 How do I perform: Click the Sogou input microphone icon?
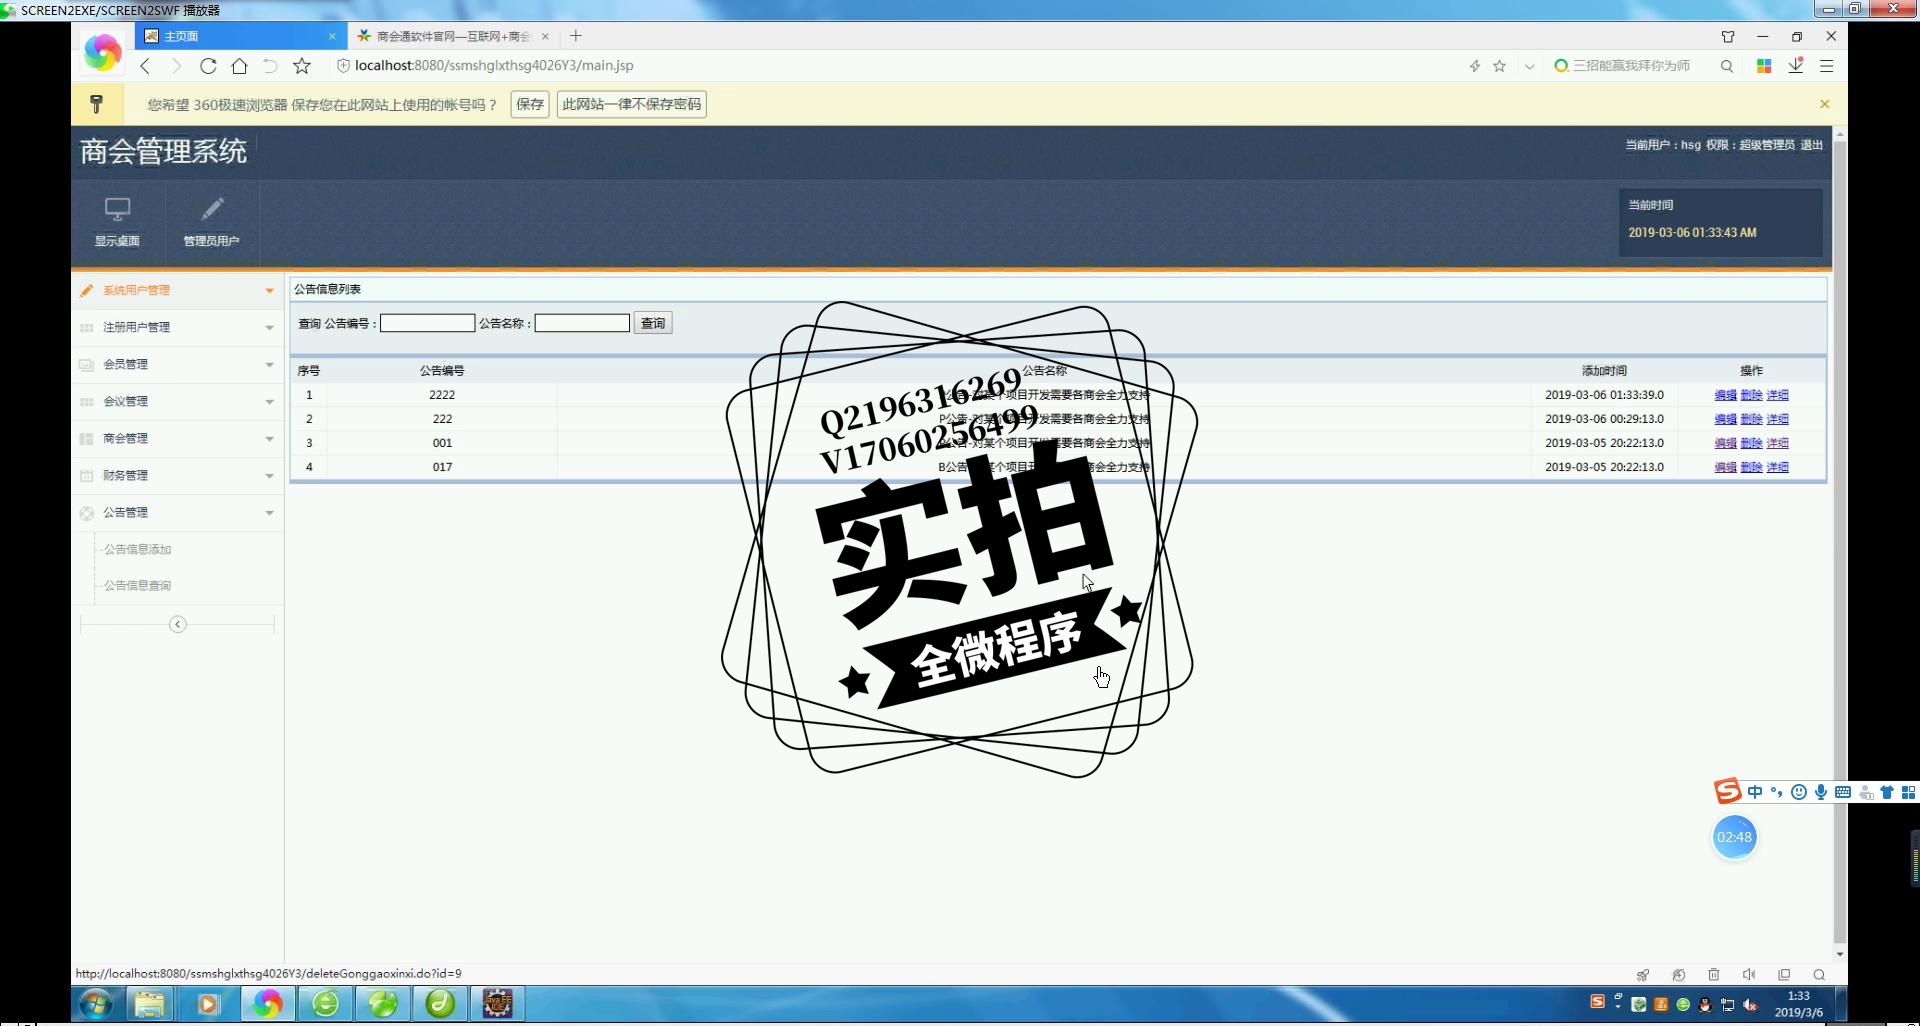(1821, 792)
